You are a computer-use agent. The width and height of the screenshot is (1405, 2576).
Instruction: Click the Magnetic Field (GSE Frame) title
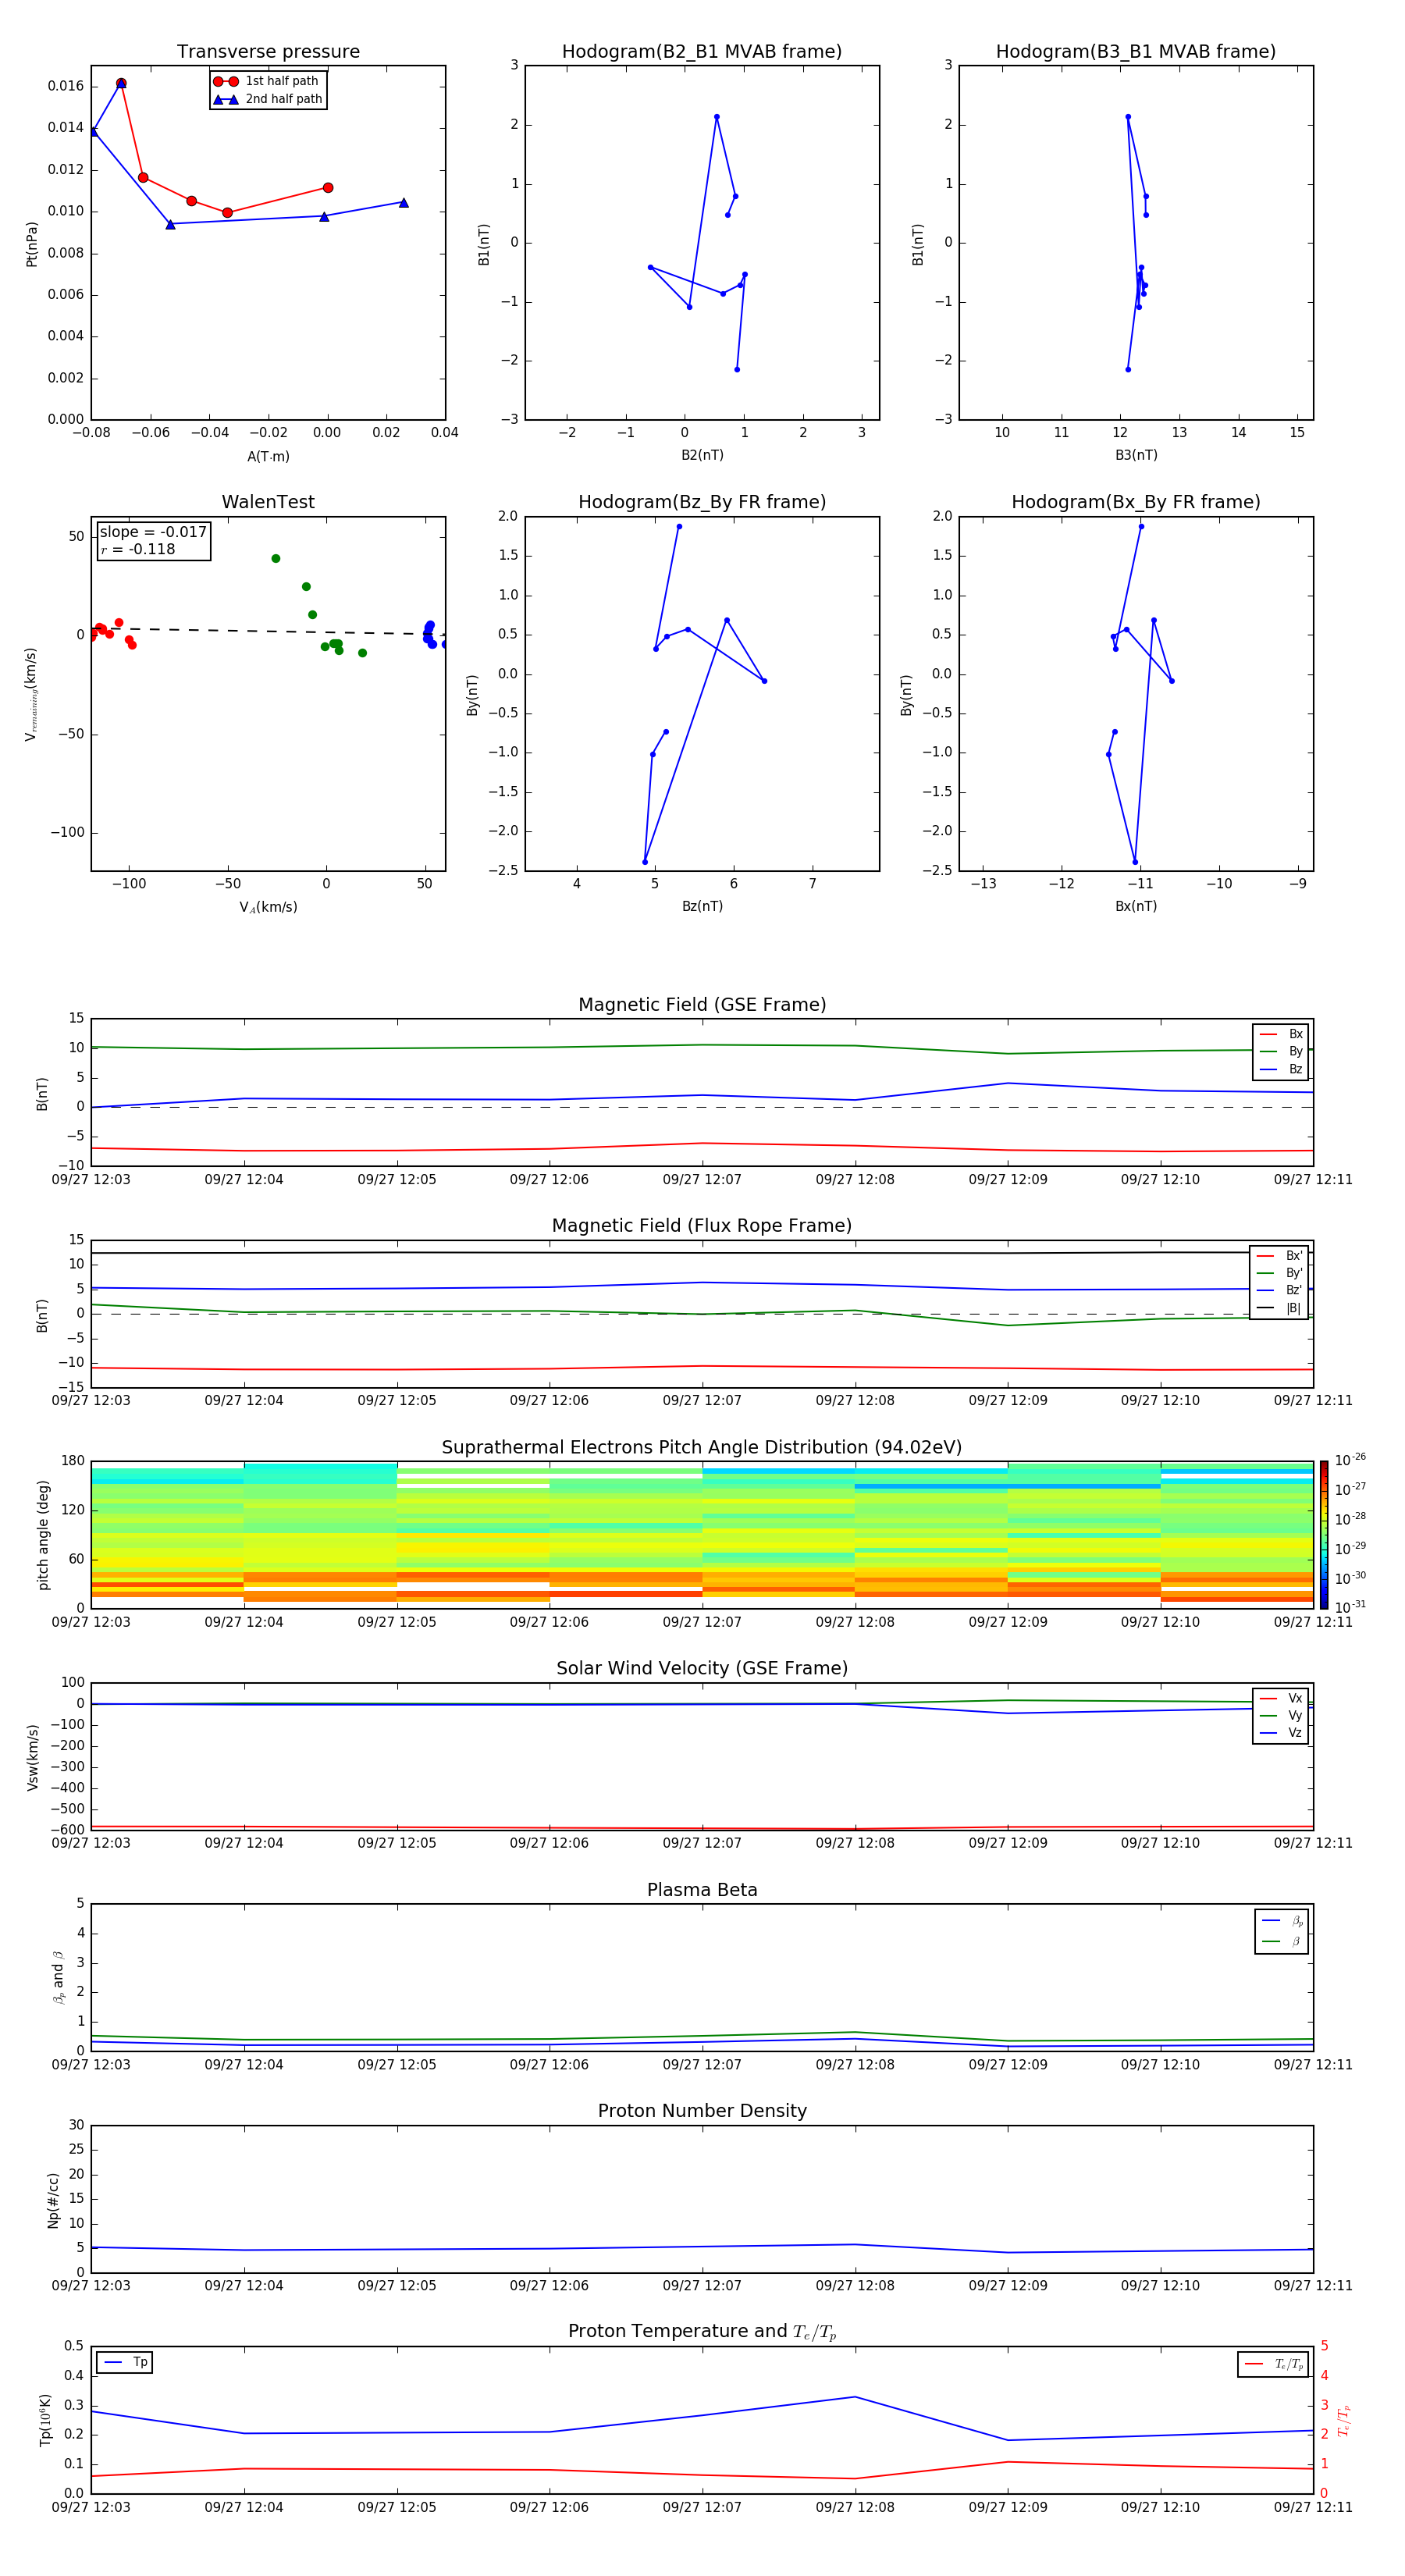pyautogui.click(x=702, y=1004)
